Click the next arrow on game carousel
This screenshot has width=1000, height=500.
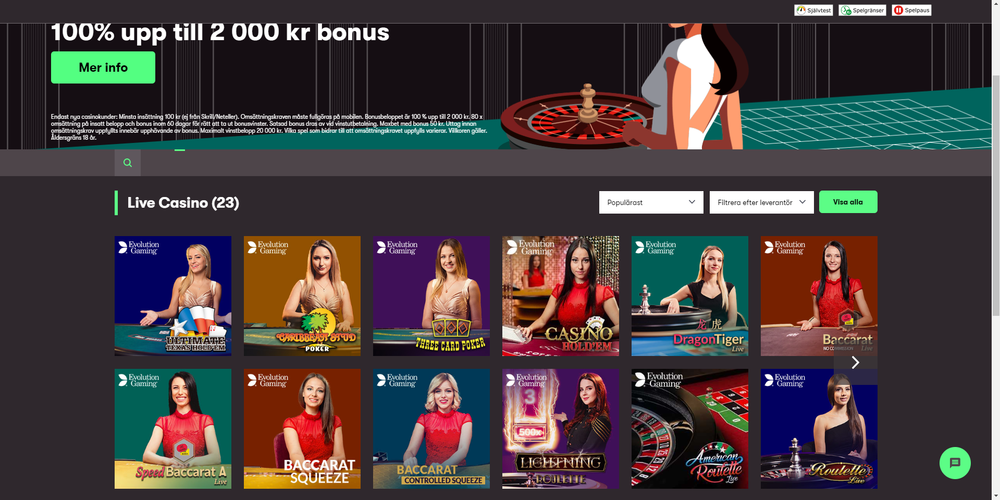[x=855, y=362]
